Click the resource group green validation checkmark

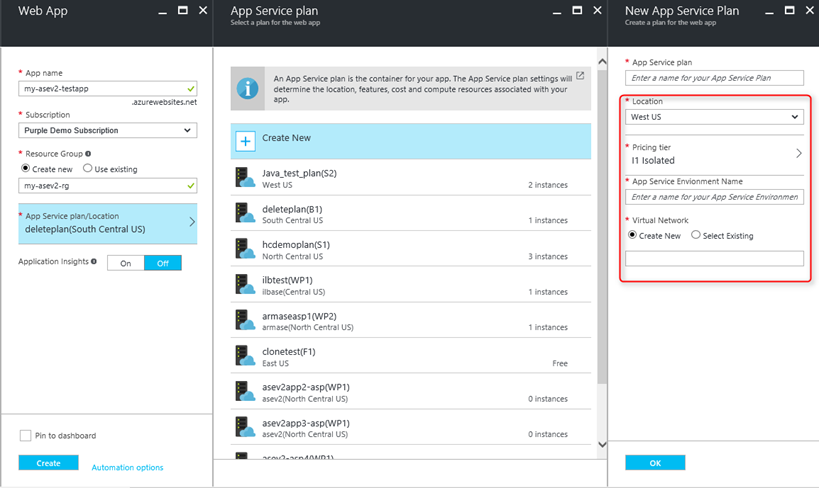(x=191, y=185)
